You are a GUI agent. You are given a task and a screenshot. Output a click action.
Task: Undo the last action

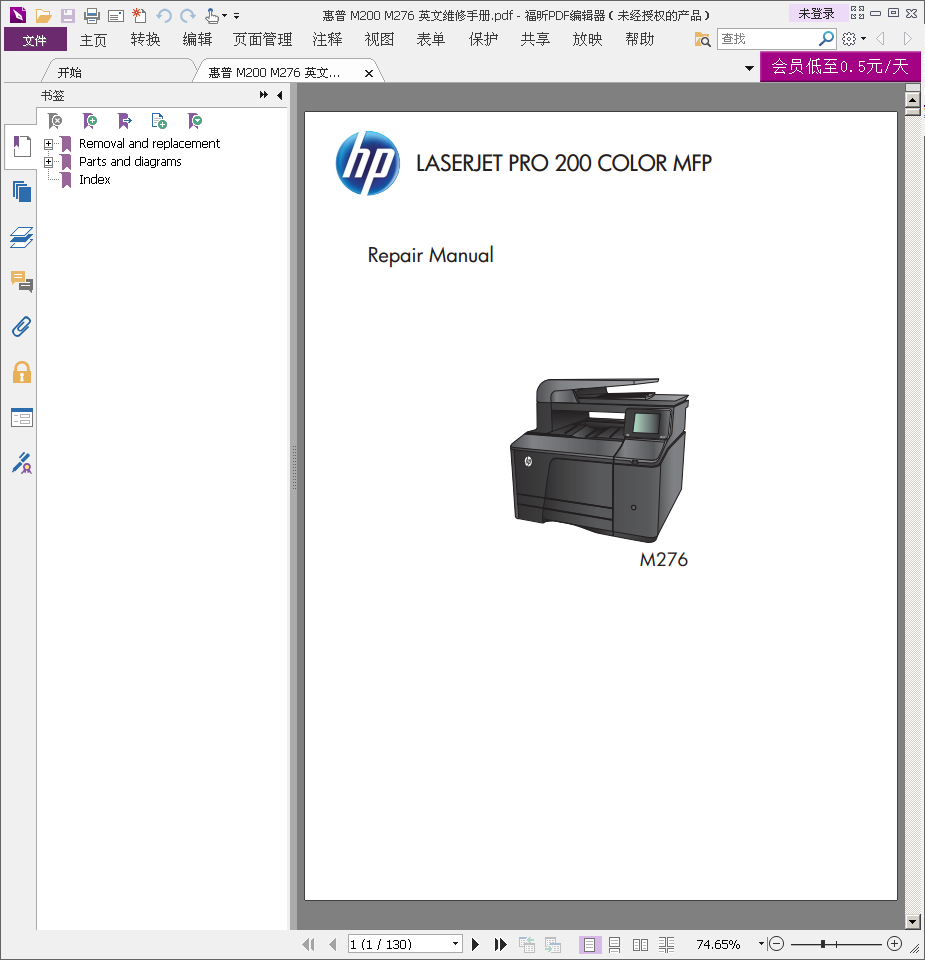pos(164,15)
